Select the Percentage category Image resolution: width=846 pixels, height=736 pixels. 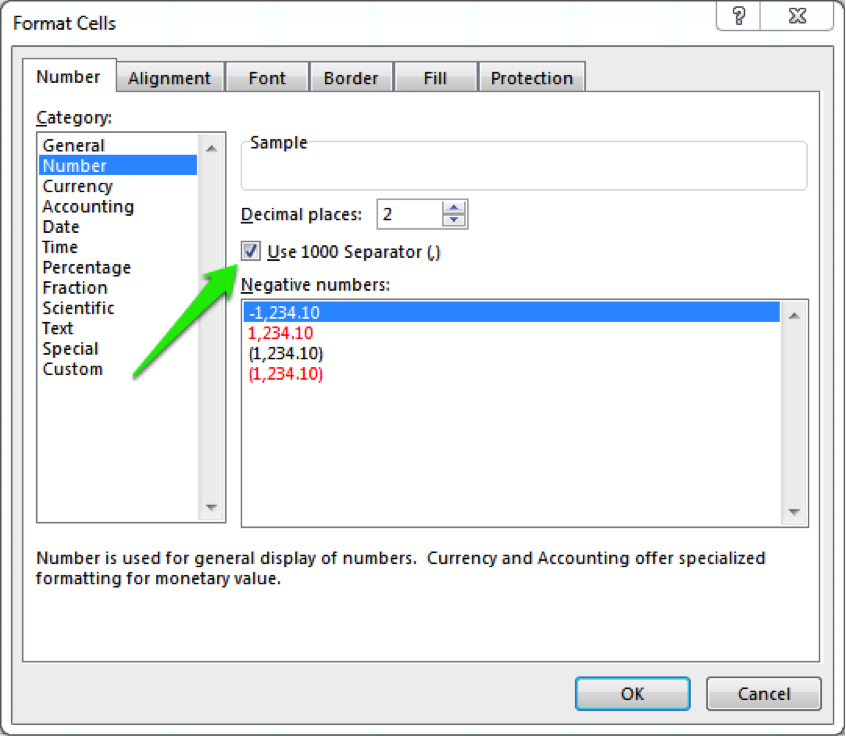86,267
